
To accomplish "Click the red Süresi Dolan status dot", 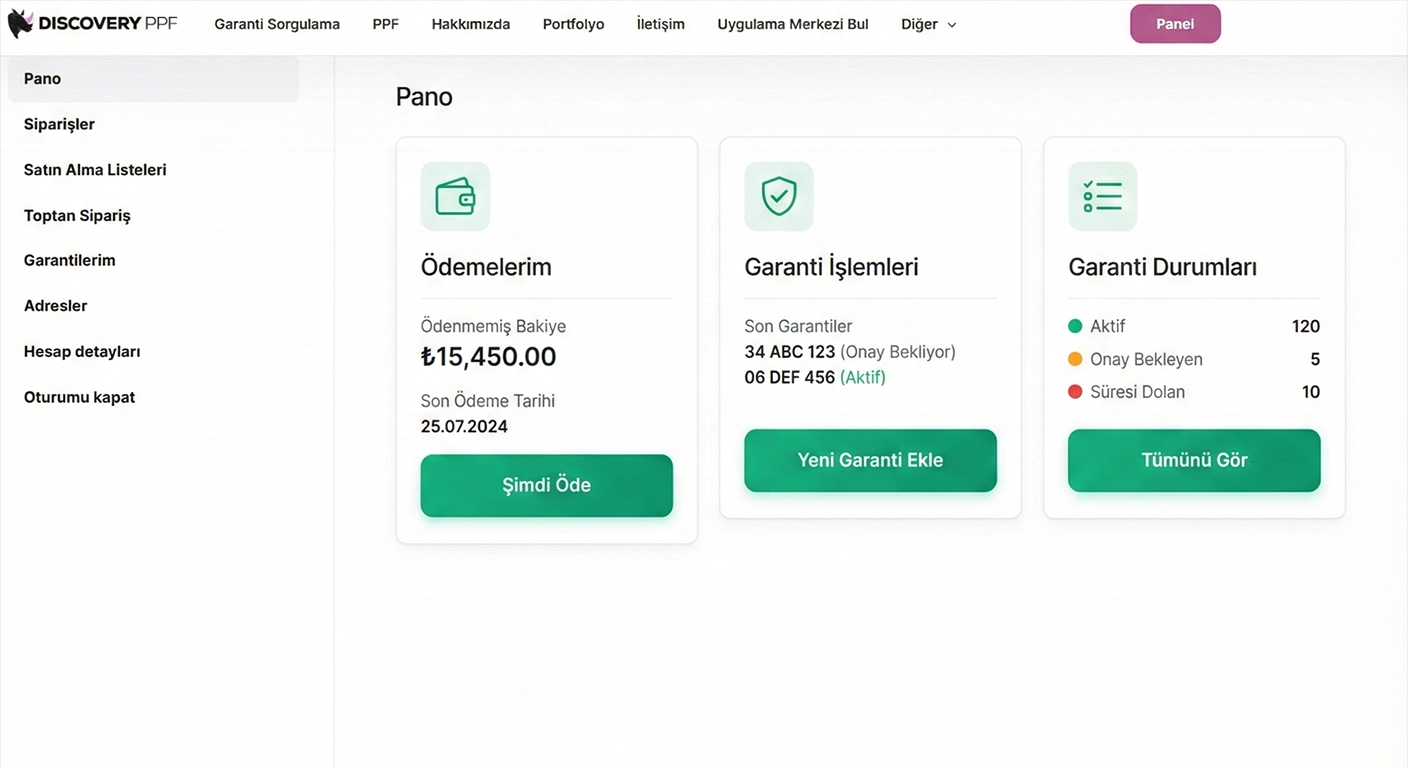I will tap(1075, 392).
